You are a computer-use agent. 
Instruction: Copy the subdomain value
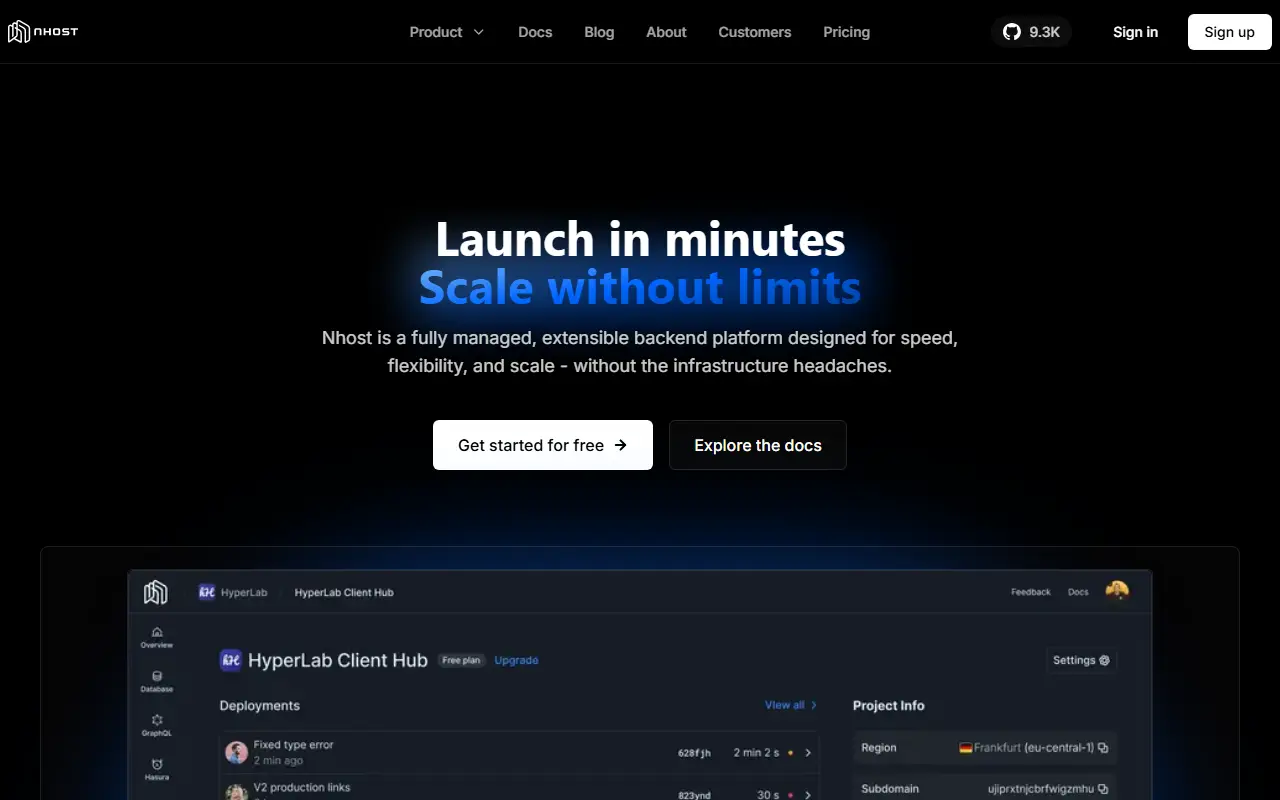pyautogui.click(x=1102, y=789)
